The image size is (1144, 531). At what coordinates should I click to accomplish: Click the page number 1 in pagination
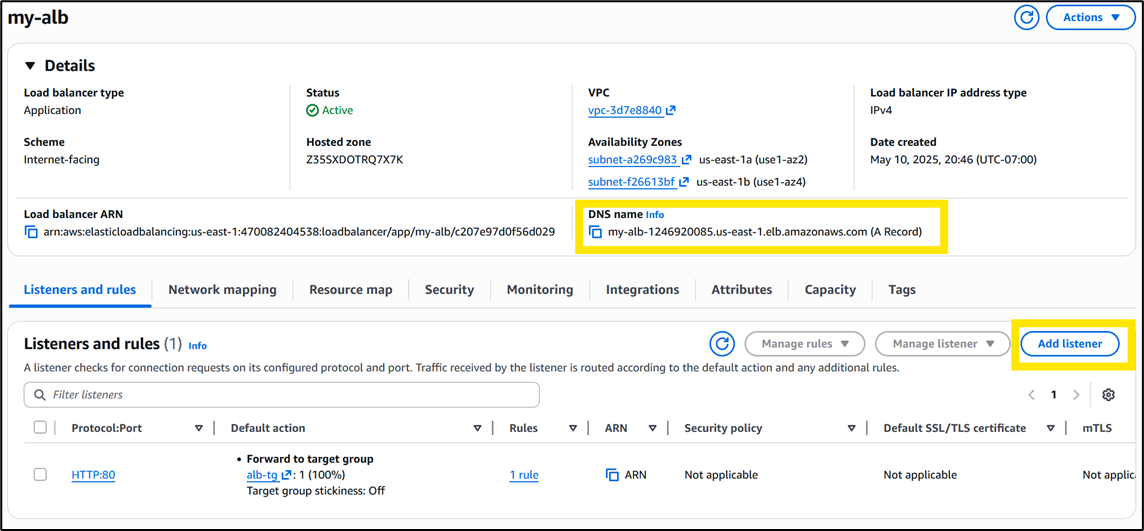point(1054,395)
